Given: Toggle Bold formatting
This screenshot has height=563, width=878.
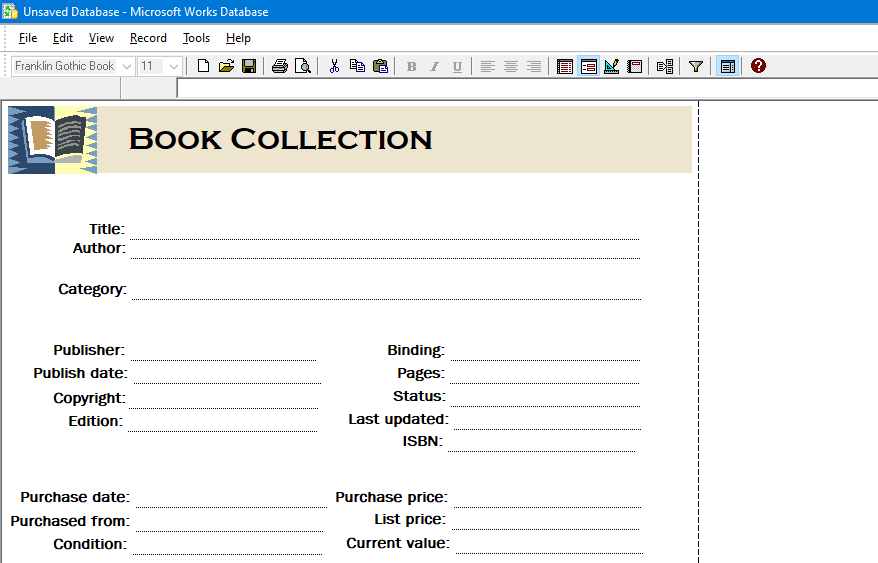Looking at the screenshot, I should [411, 66].
